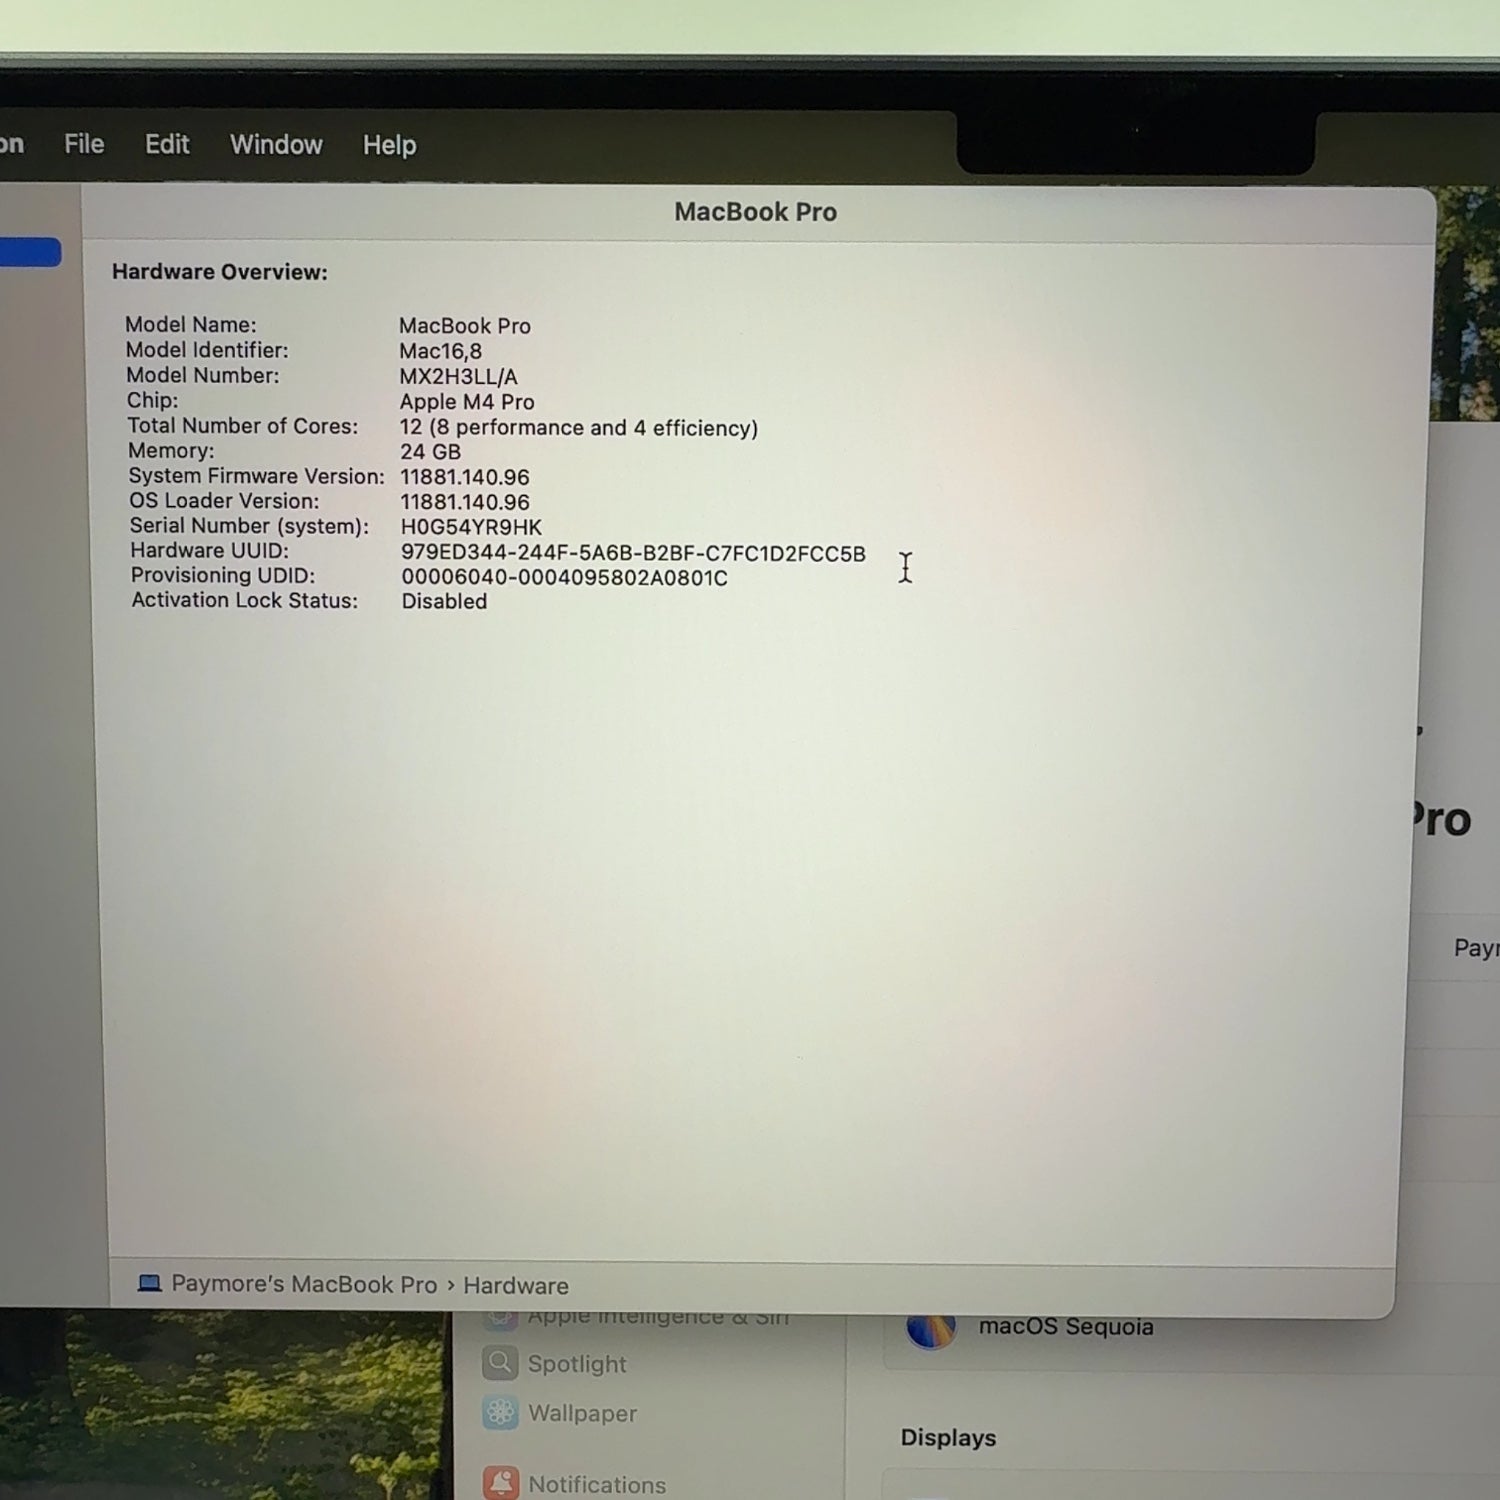Click the model identifier Mac16,8
The image size is (1500, 1500).
pos(440,351)
